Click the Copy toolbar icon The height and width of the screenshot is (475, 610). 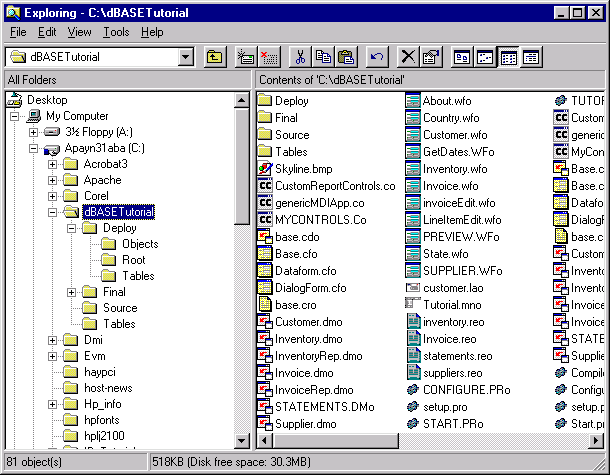(323, 57)
